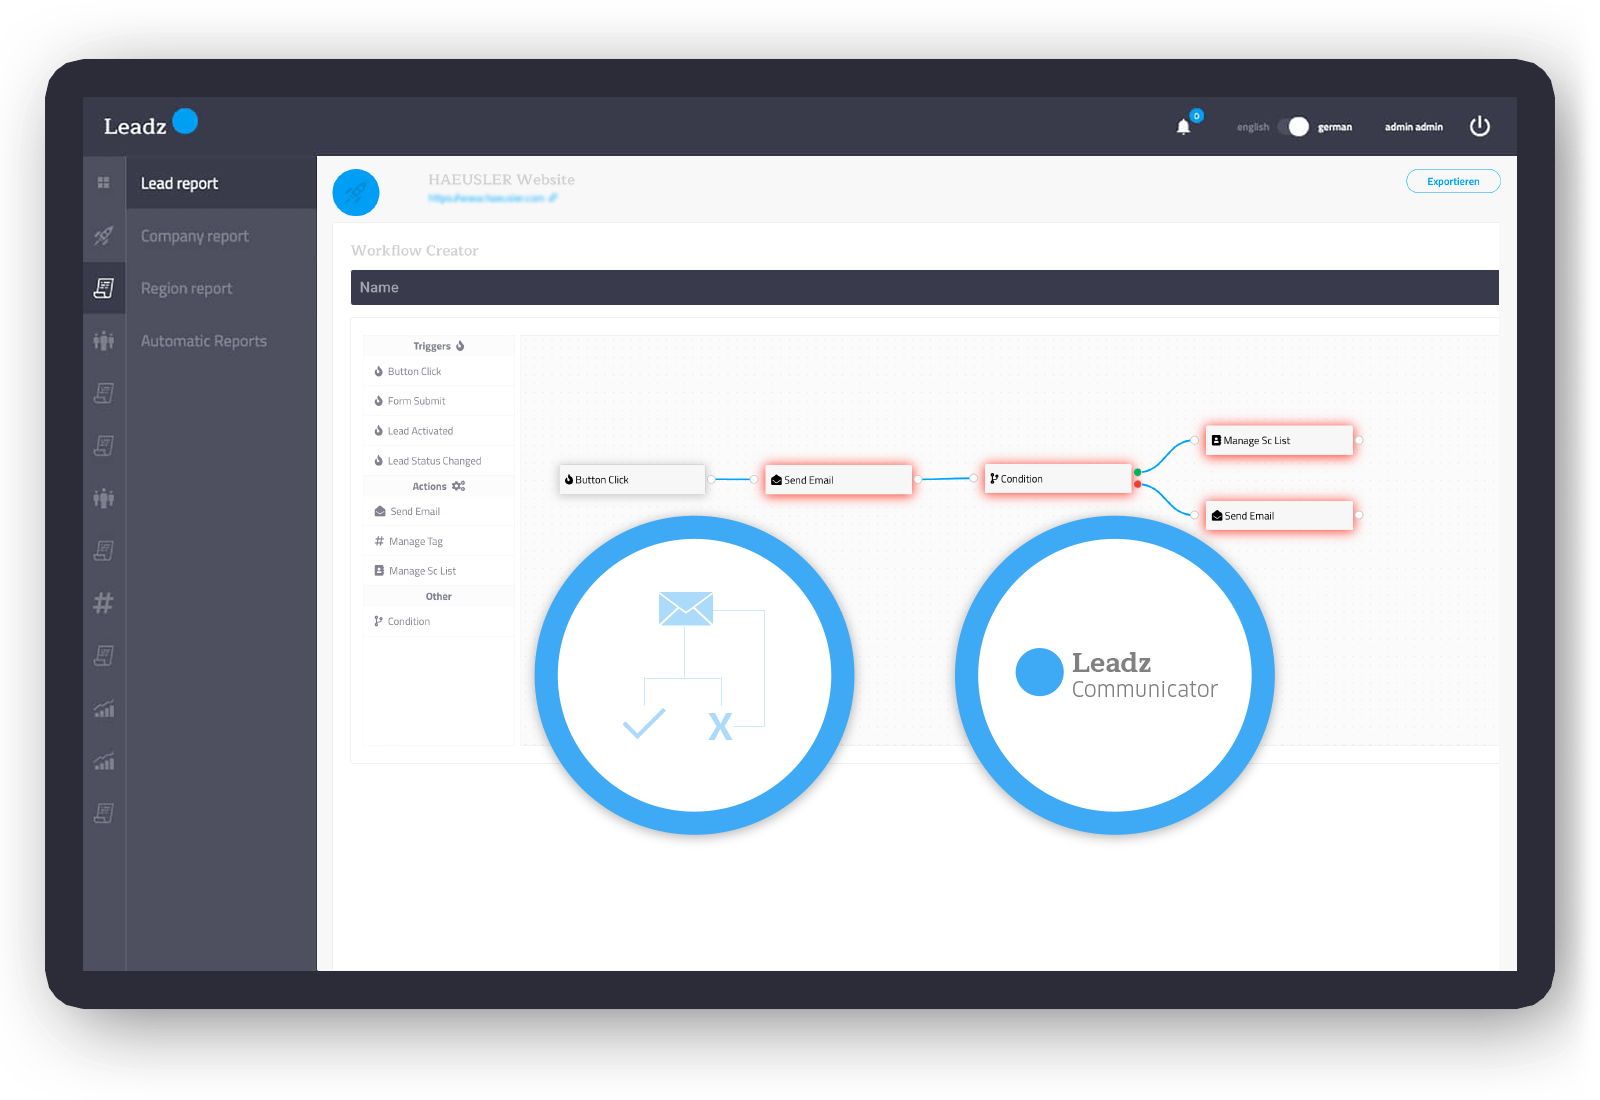Click the power logout icon
Image resolution: width=1600 pixels, height=1100 pixels.
(x=1480, y=126)
